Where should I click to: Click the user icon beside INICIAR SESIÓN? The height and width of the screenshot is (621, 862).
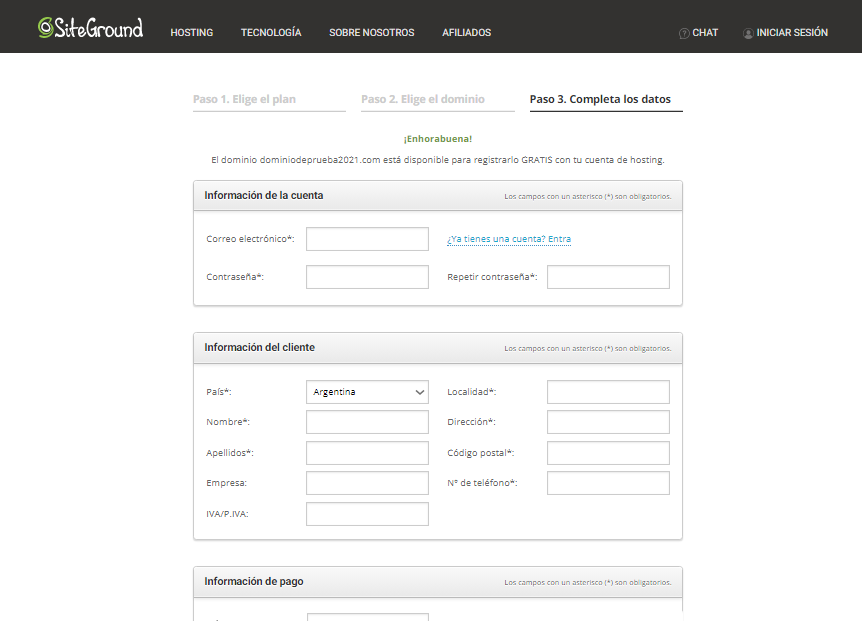click(x=748, y=33)
